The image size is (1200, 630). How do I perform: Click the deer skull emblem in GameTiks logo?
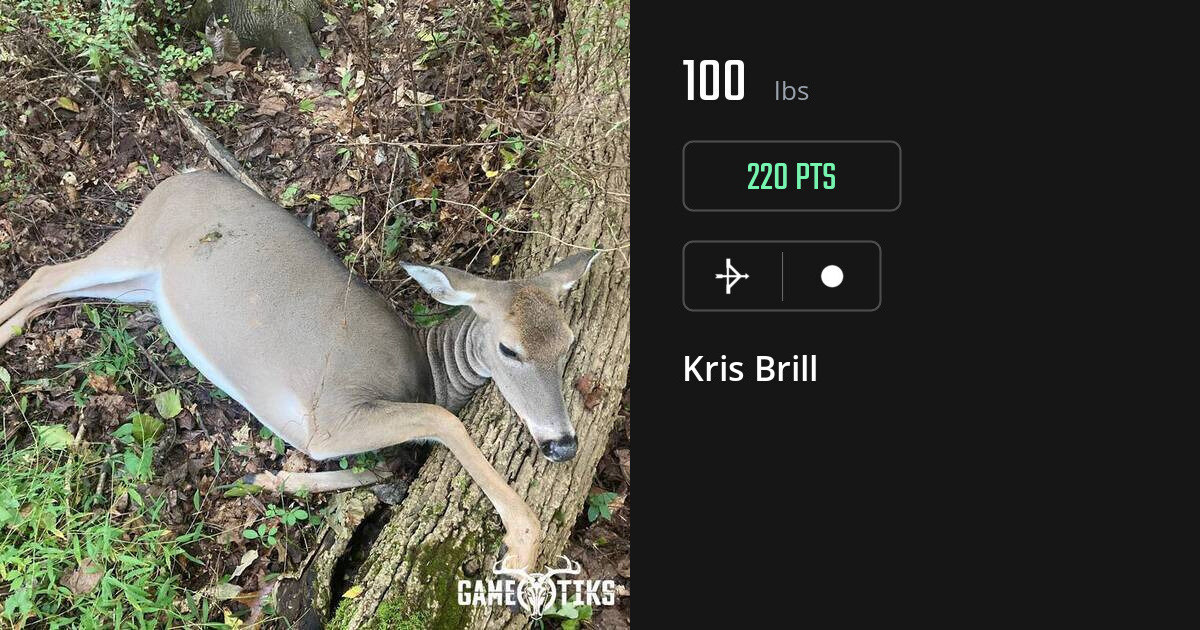pos(537,585)
